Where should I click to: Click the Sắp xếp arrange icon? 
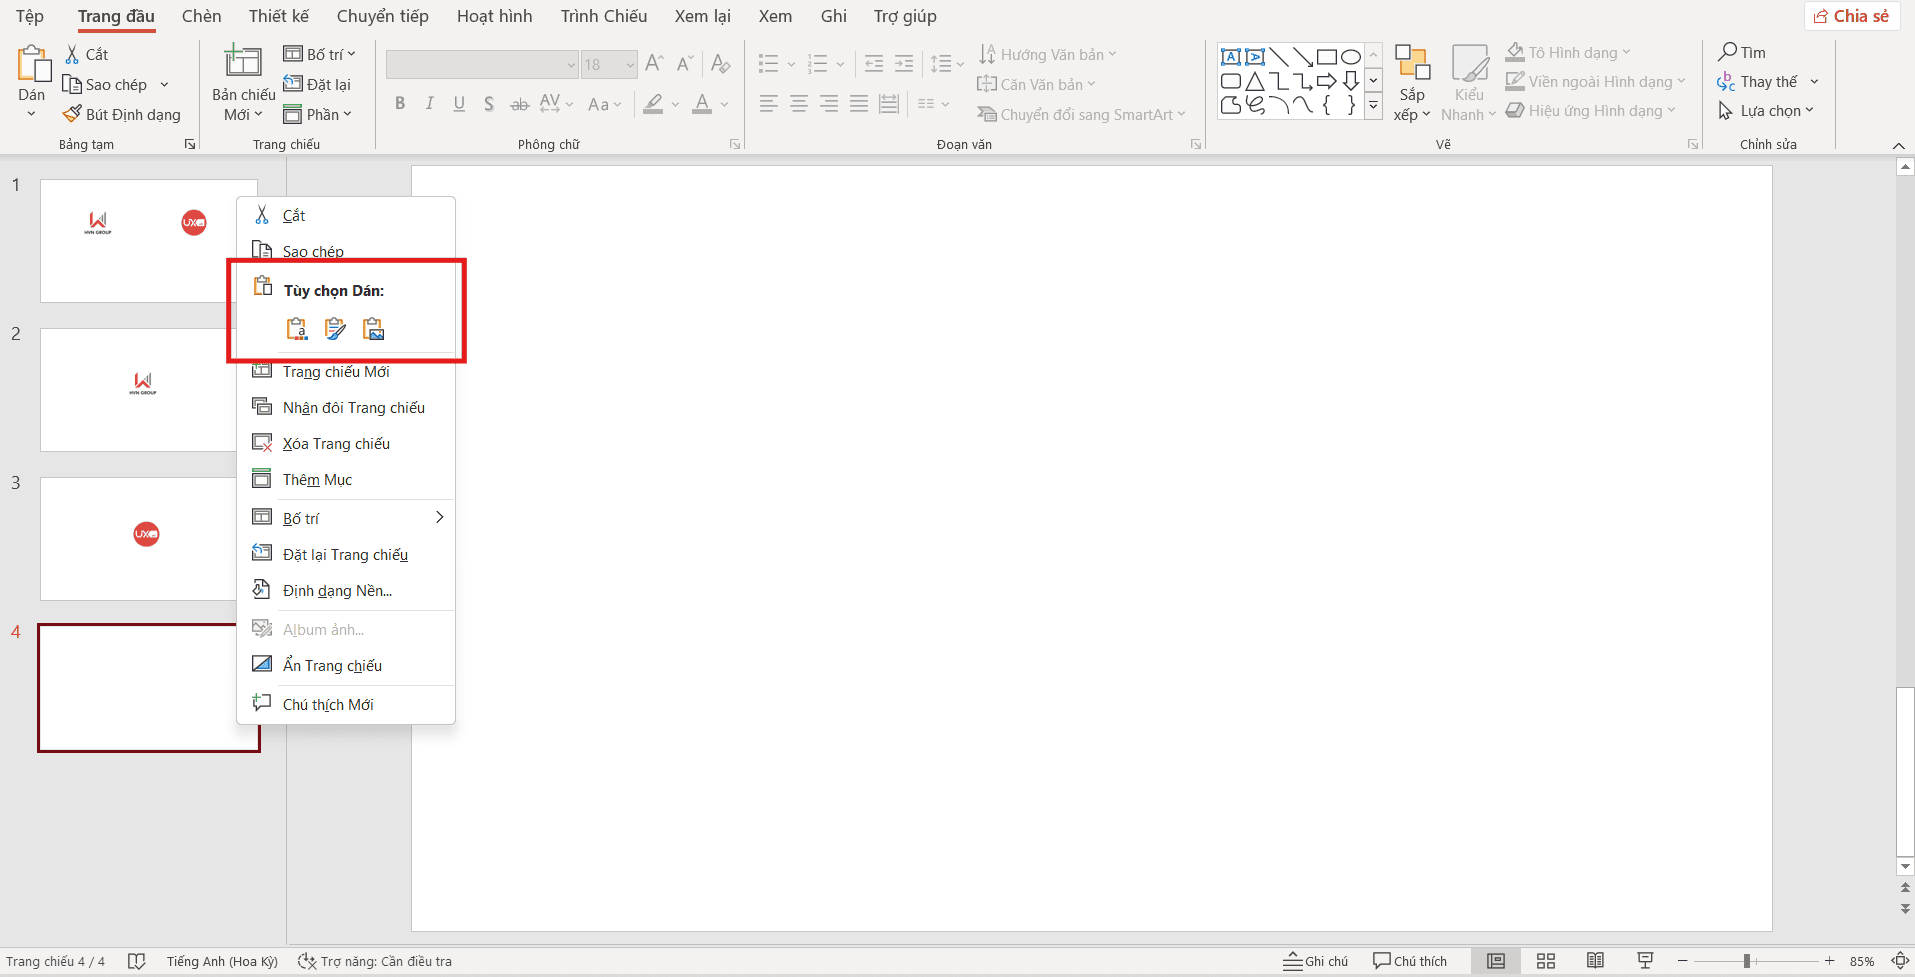(x=1412, y=64)
